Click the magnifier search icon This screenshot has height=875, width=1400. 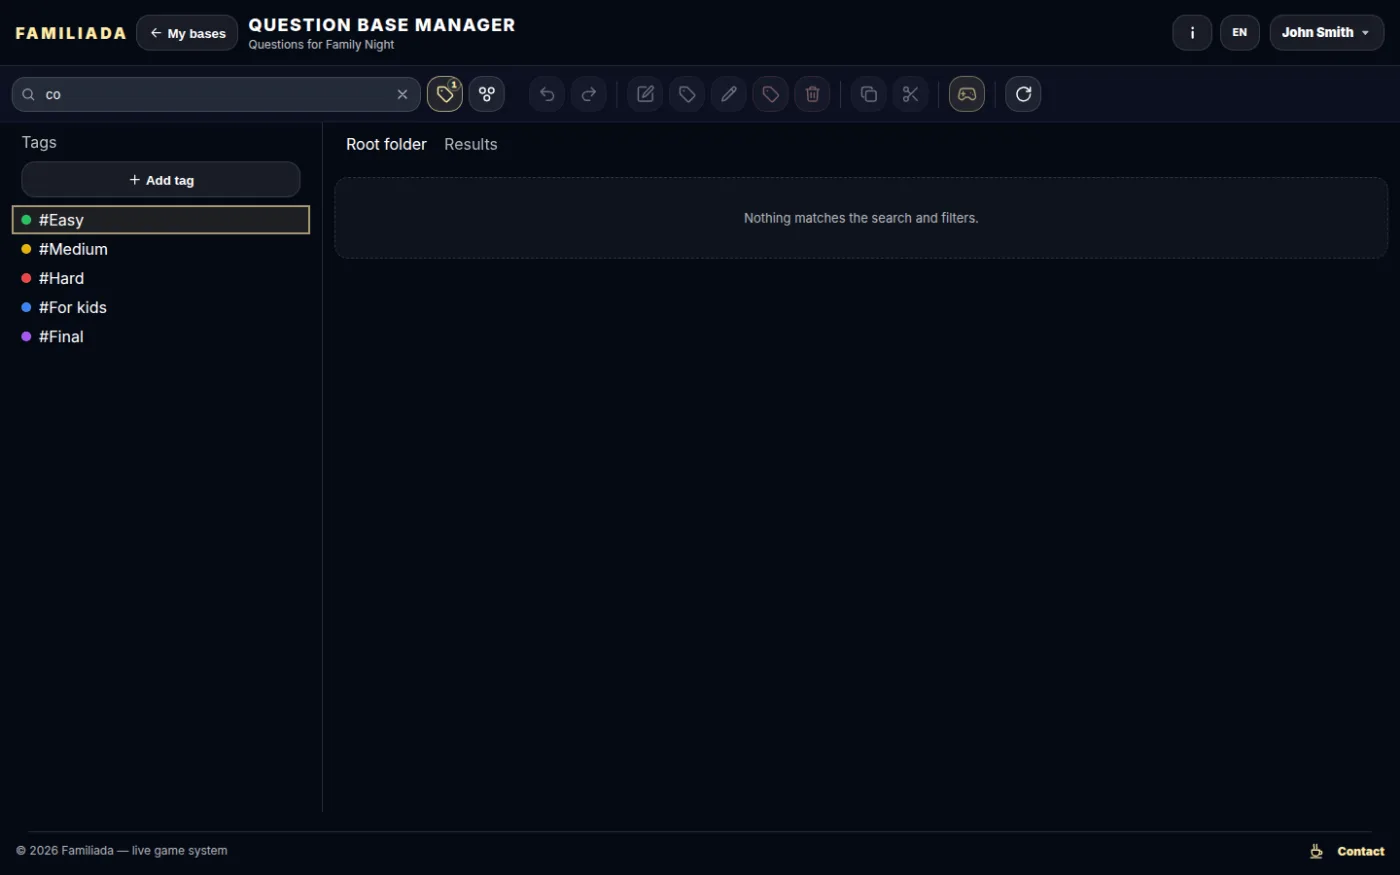(x=29, y=94)
